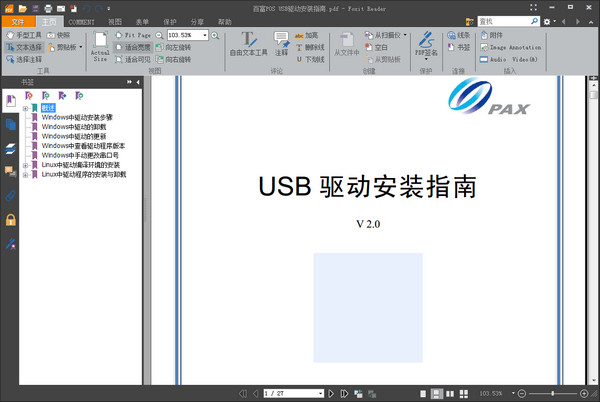Viewport: 600px width, 402px height.
Task: Activate the 文本选择 text selection tool
Action: click(24, 47)
